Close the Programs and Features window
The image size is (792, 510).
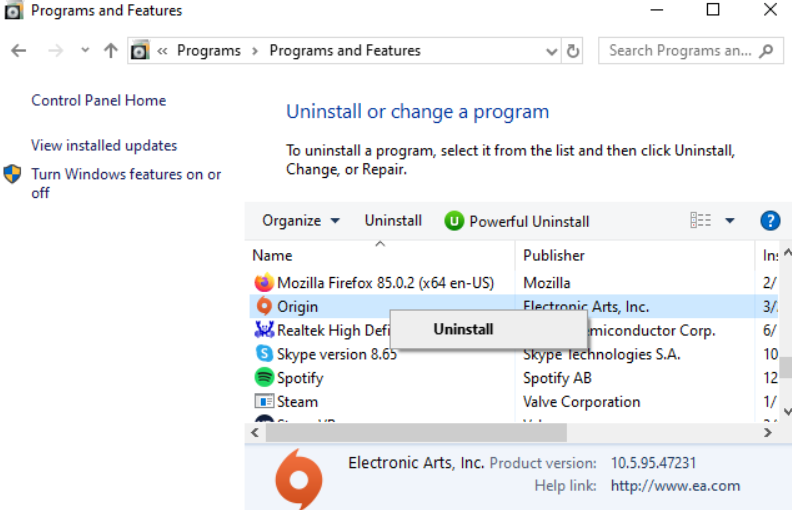click(770, 10)
